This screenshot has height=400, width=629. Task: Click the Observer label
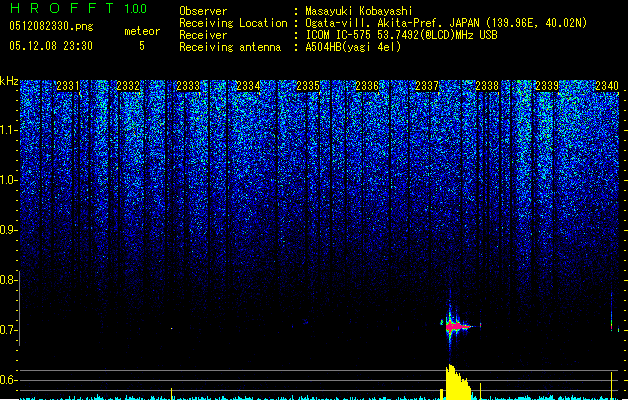[203, 11]
